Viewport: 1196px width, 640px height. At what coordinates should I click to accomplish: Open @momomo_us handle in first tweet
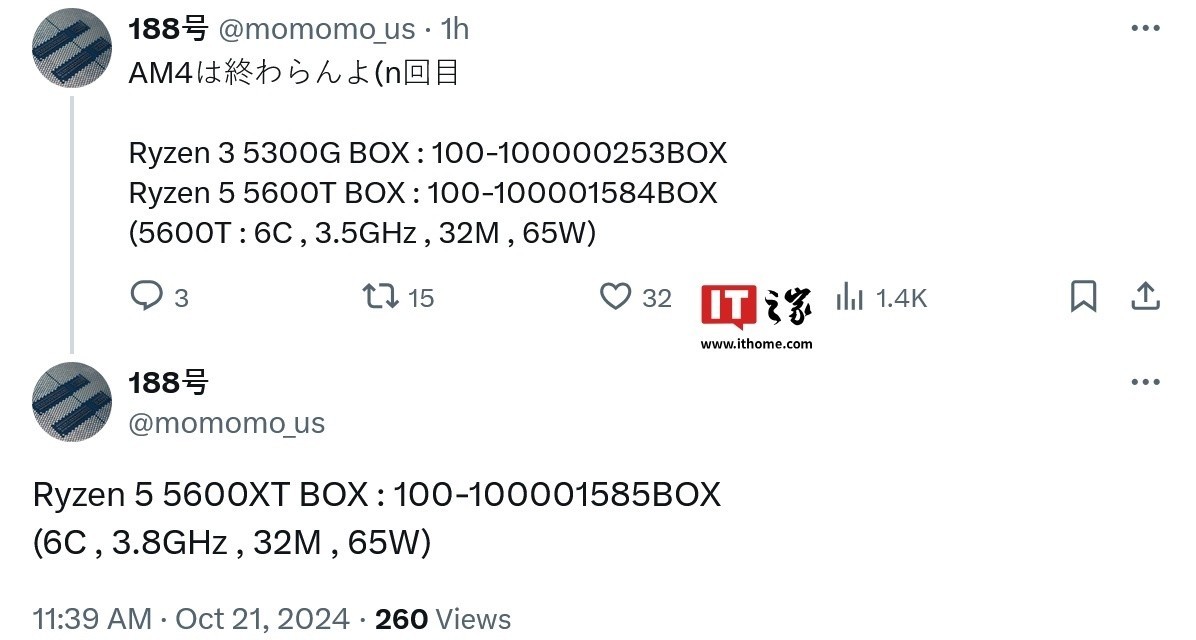pyautogui.click(x=317, y=29)
